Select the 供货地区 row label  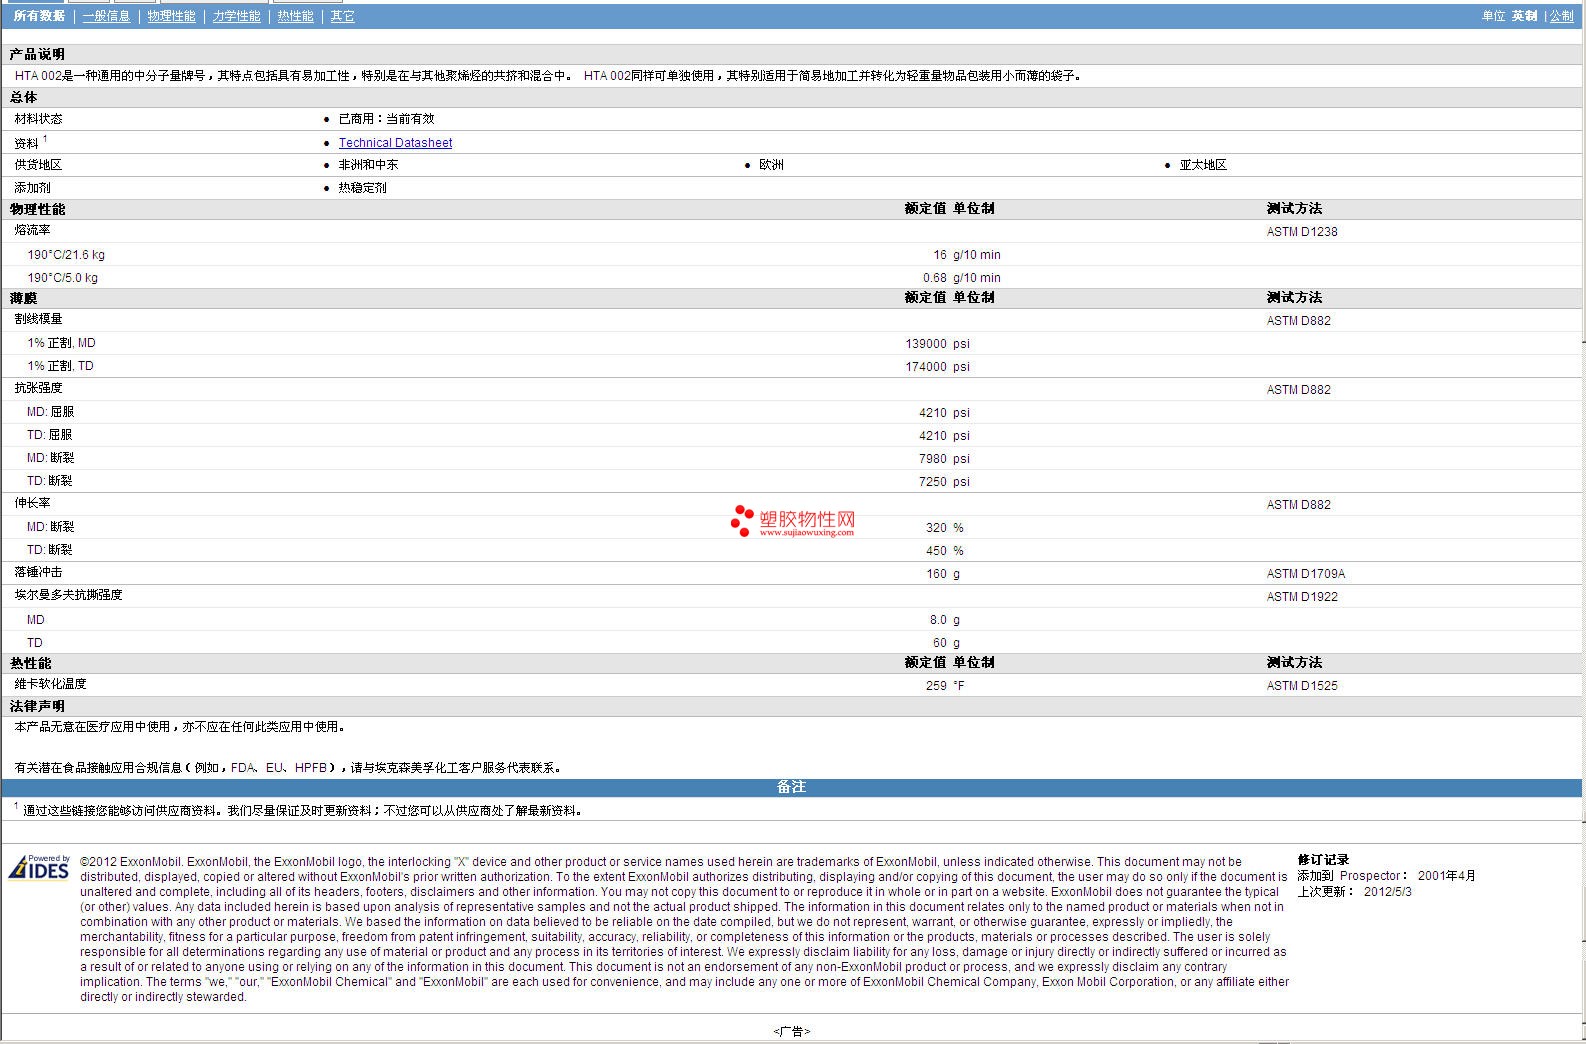click(38, 165)
